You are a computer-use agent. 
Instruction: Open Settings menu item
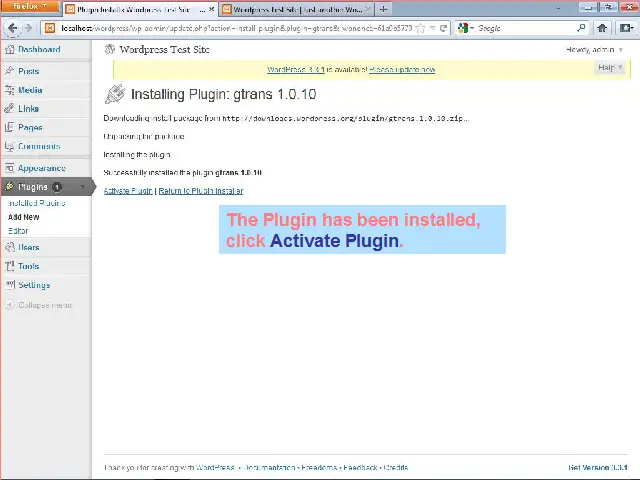pos(34,285)
